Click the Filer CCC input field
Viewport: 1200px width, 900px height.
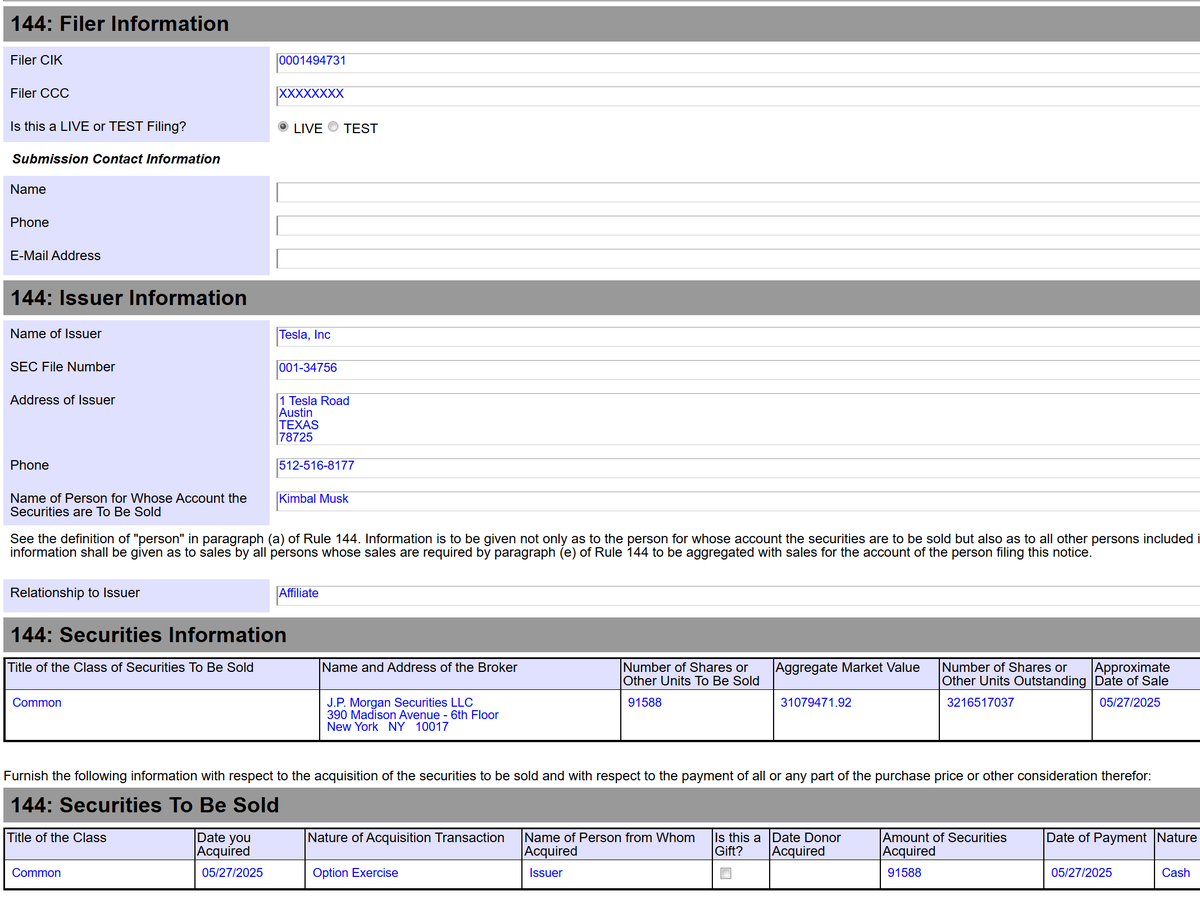(738, 94)
